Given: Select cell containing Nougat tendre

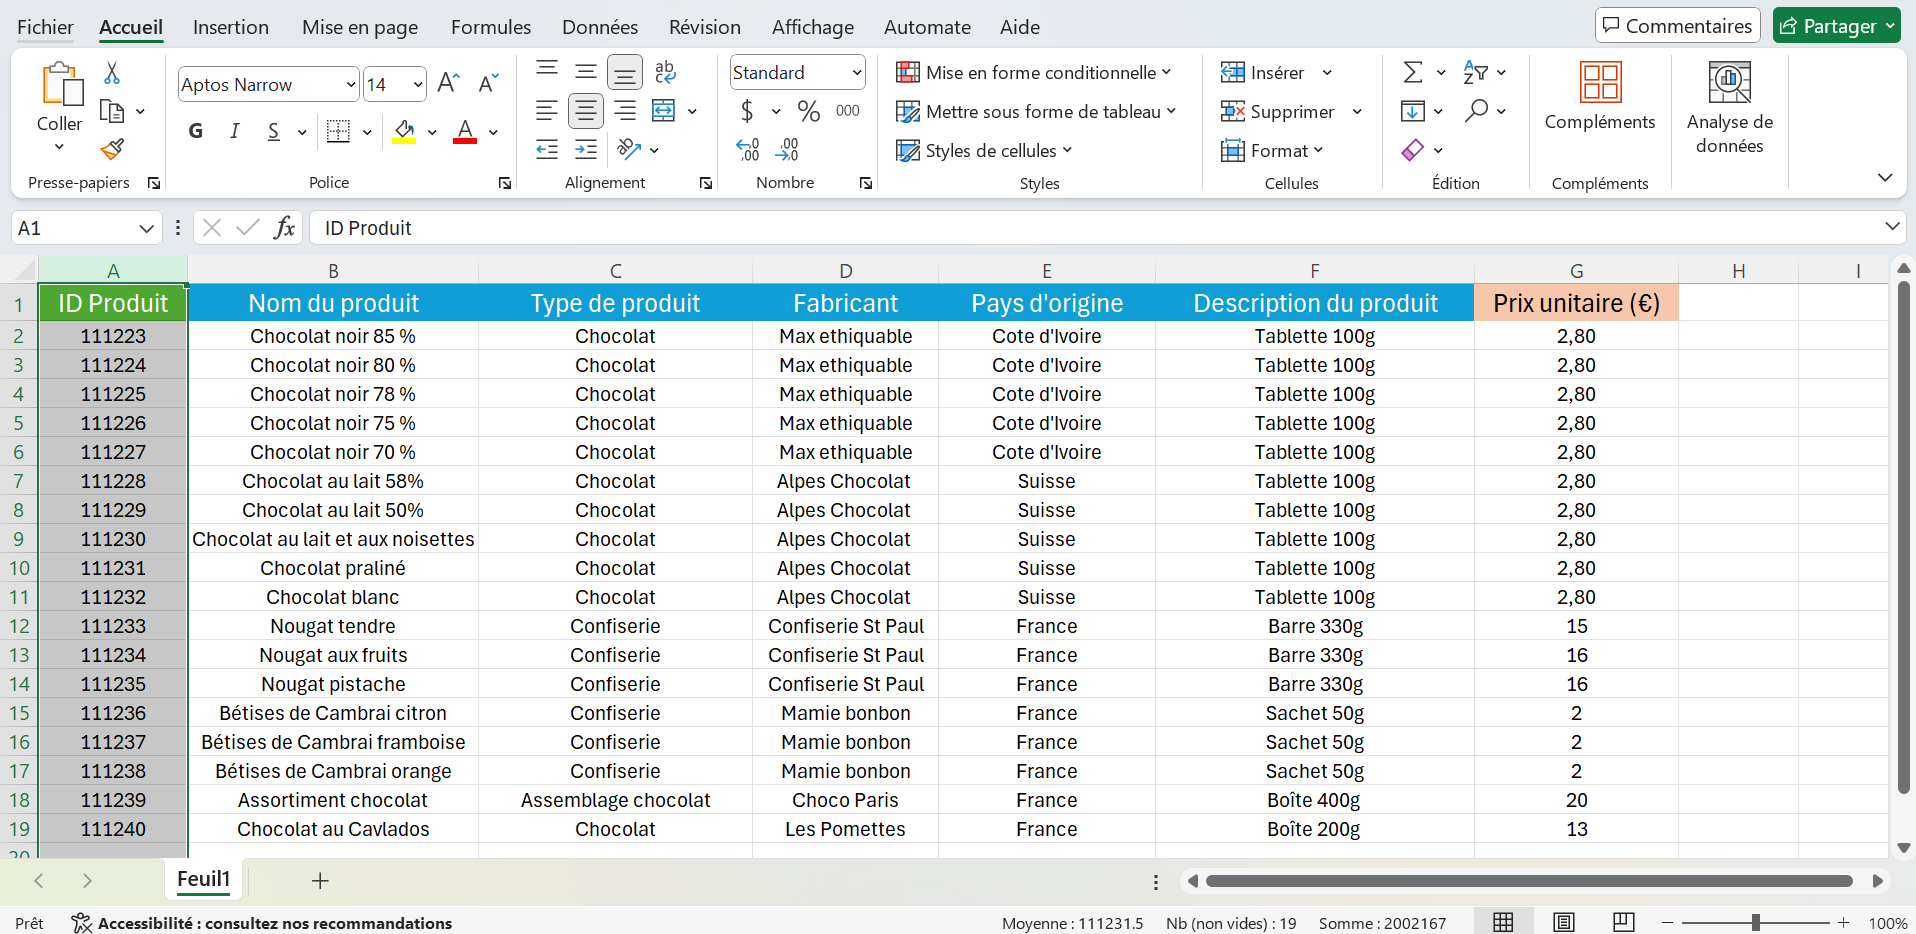Looking at the screenshot, I should [x=333, y=626].
